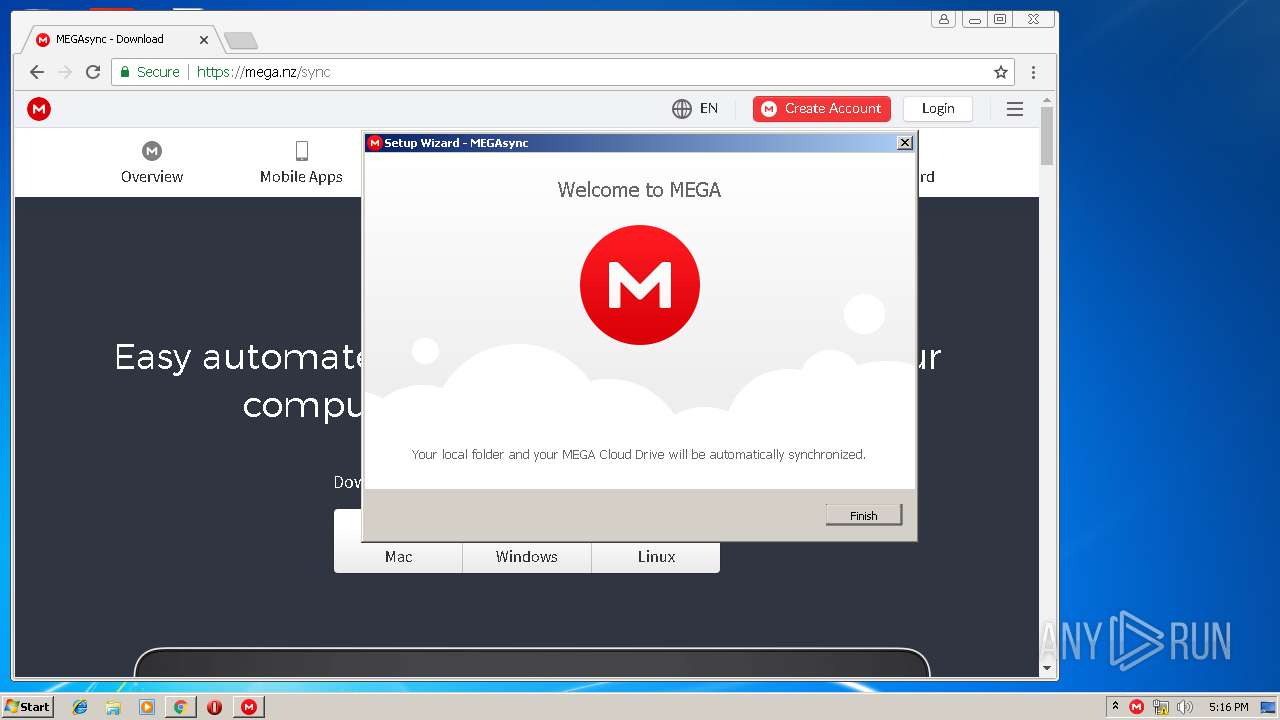Close the MEGAsync - Download tab
Image resolution: width=1280 pixels, height=720 pixels.
204,40
